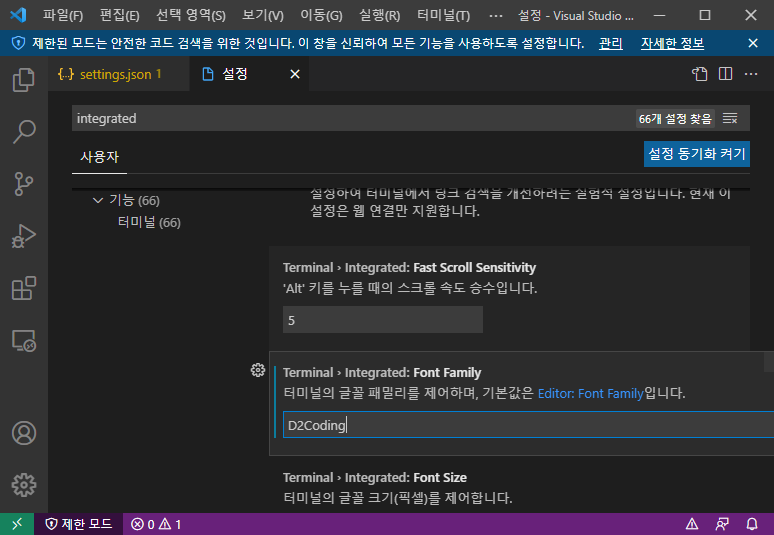Click Open Settings (JSON) icon in editor toolbar
This screenshot has height=535, width=774.
(x=699, y=74)
